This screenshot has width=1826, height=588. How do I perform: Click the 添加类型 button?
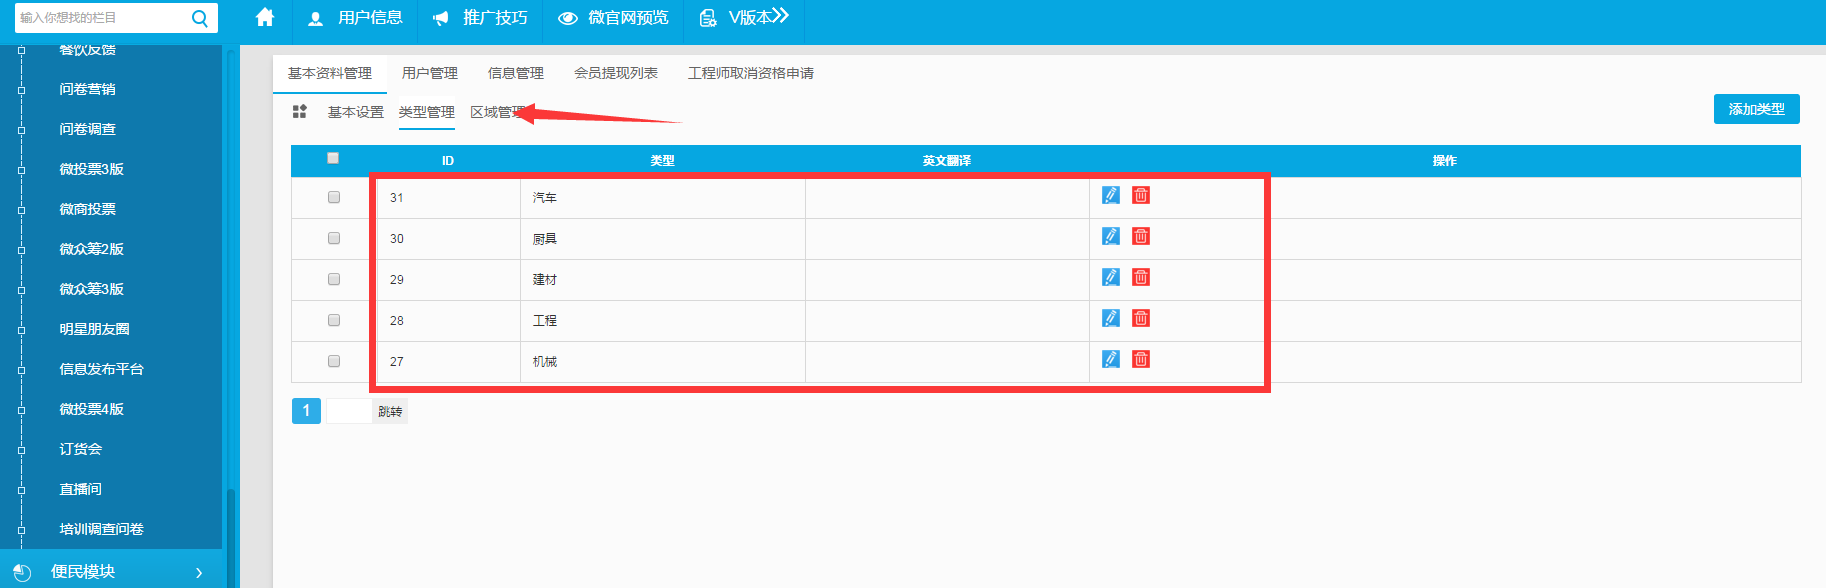click(1756, 109)
